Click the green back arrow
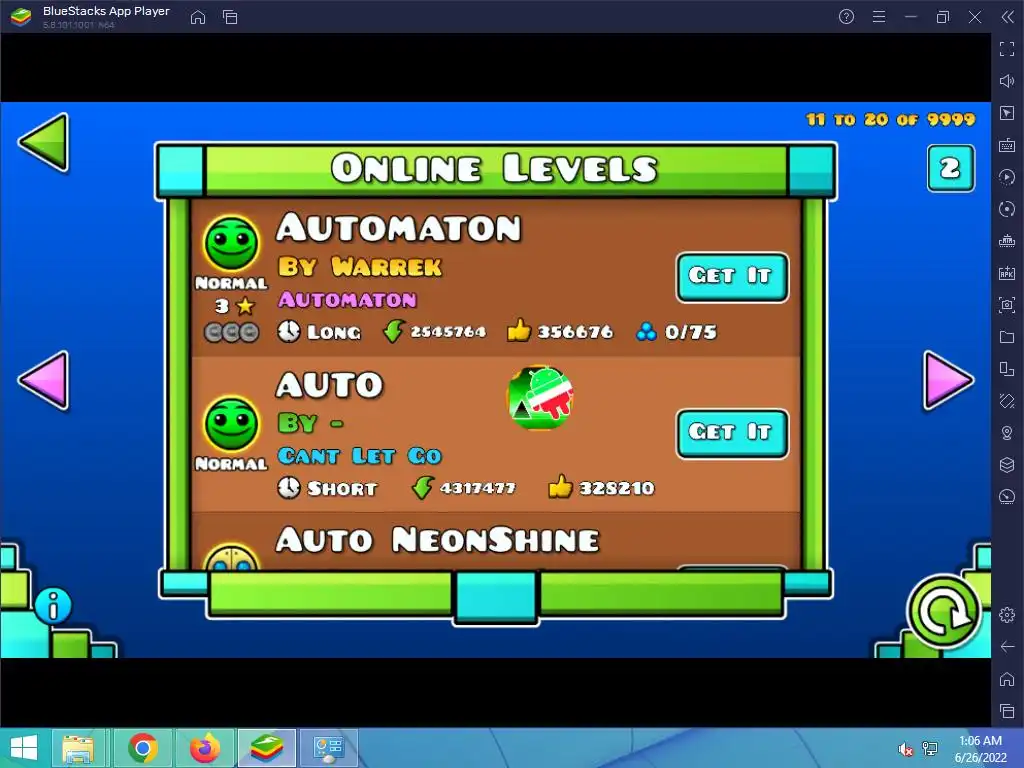Image resolution: width=1024 pixels, height=768 pixels. click(44, 142)
